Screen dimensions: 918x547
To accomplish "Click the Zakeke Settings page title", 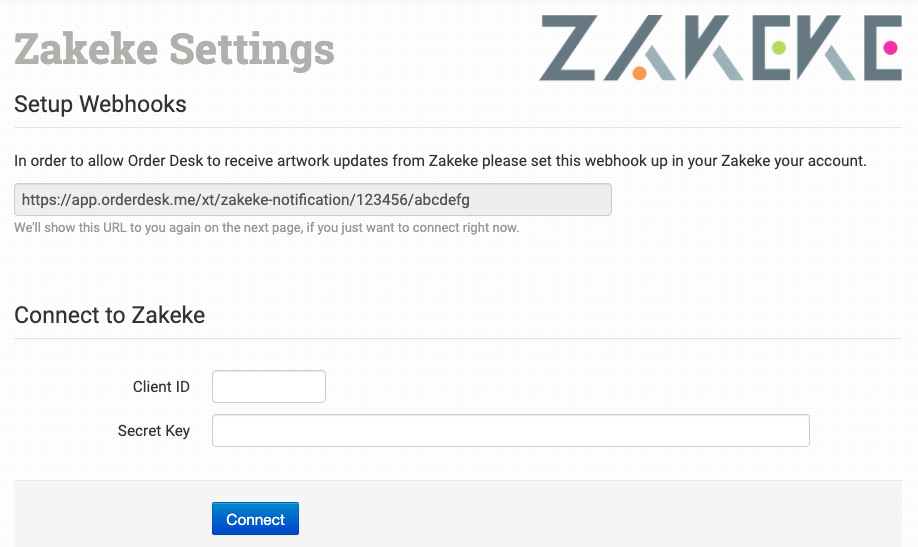I will point(175,48).
